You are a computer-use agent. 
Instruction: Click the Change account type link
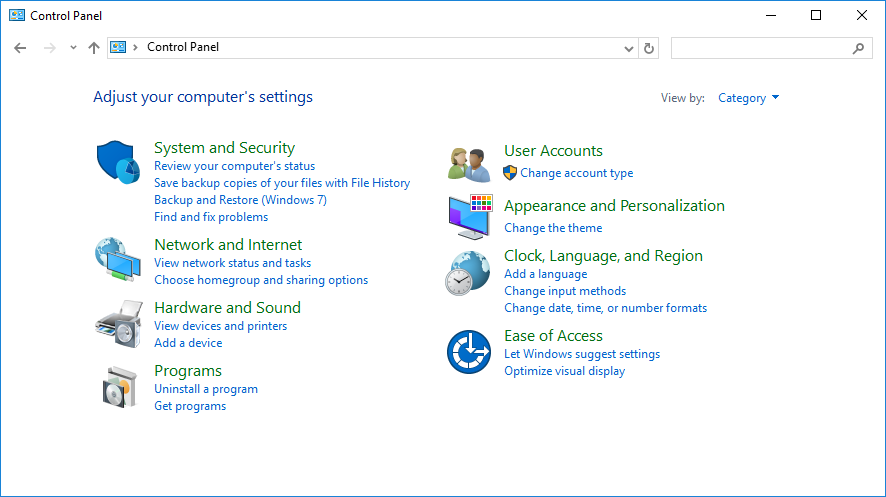[576, 173]
